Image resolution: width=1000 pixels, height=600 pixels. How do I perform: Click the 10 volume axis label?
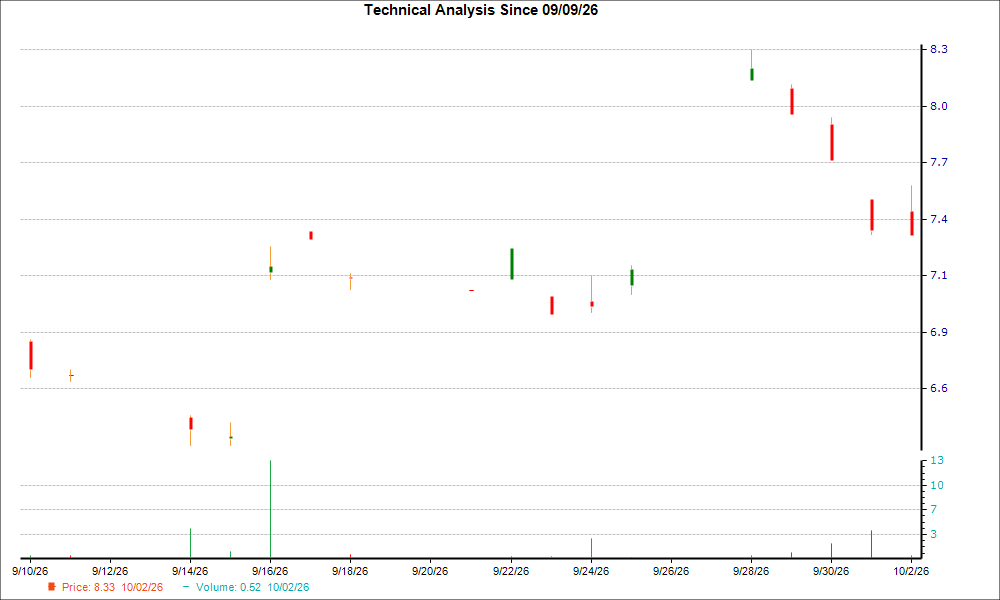937,485
